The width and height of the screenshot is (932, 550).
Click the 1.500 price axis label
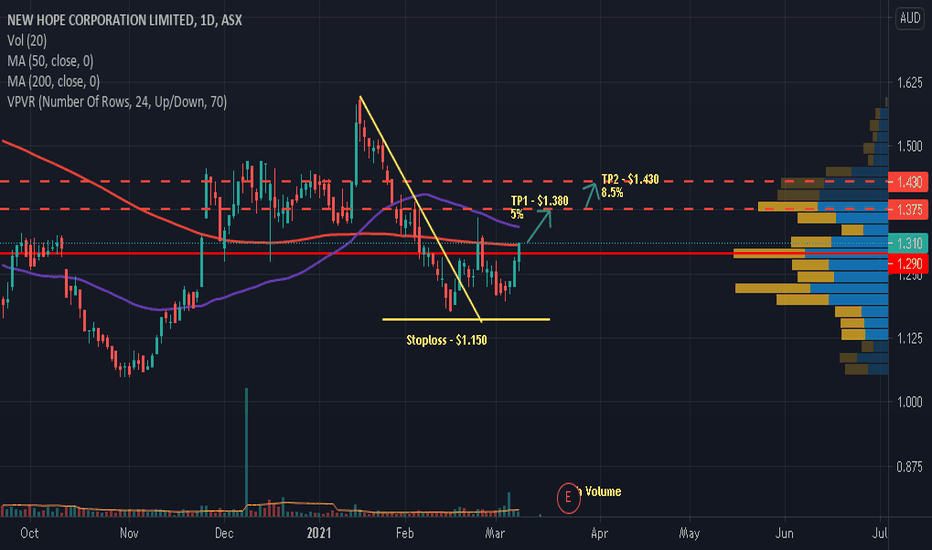pos(909,146)
